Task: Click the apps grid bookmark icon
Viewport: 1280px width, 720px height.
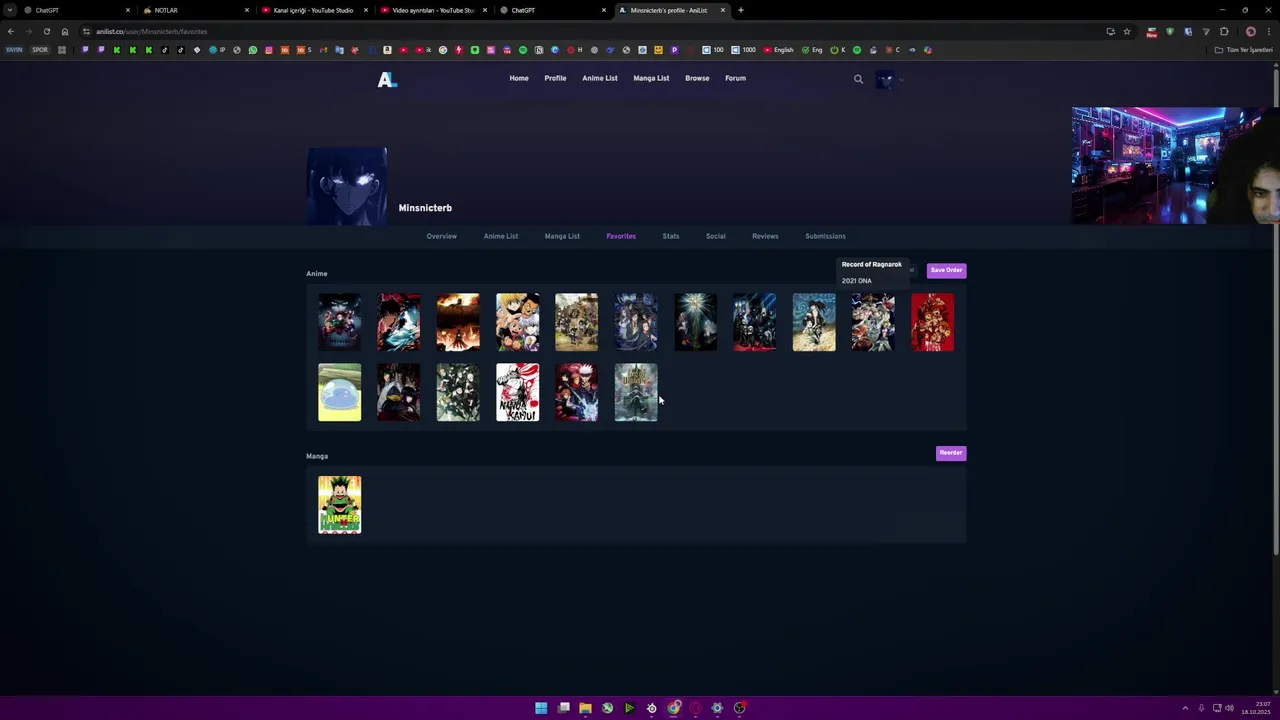Action: tap(61, 50)
